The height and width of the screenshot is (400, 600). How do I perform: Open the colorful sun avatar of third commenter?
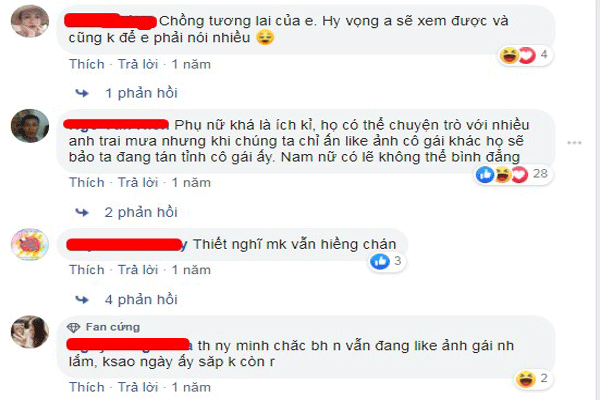tap(30, 244)
